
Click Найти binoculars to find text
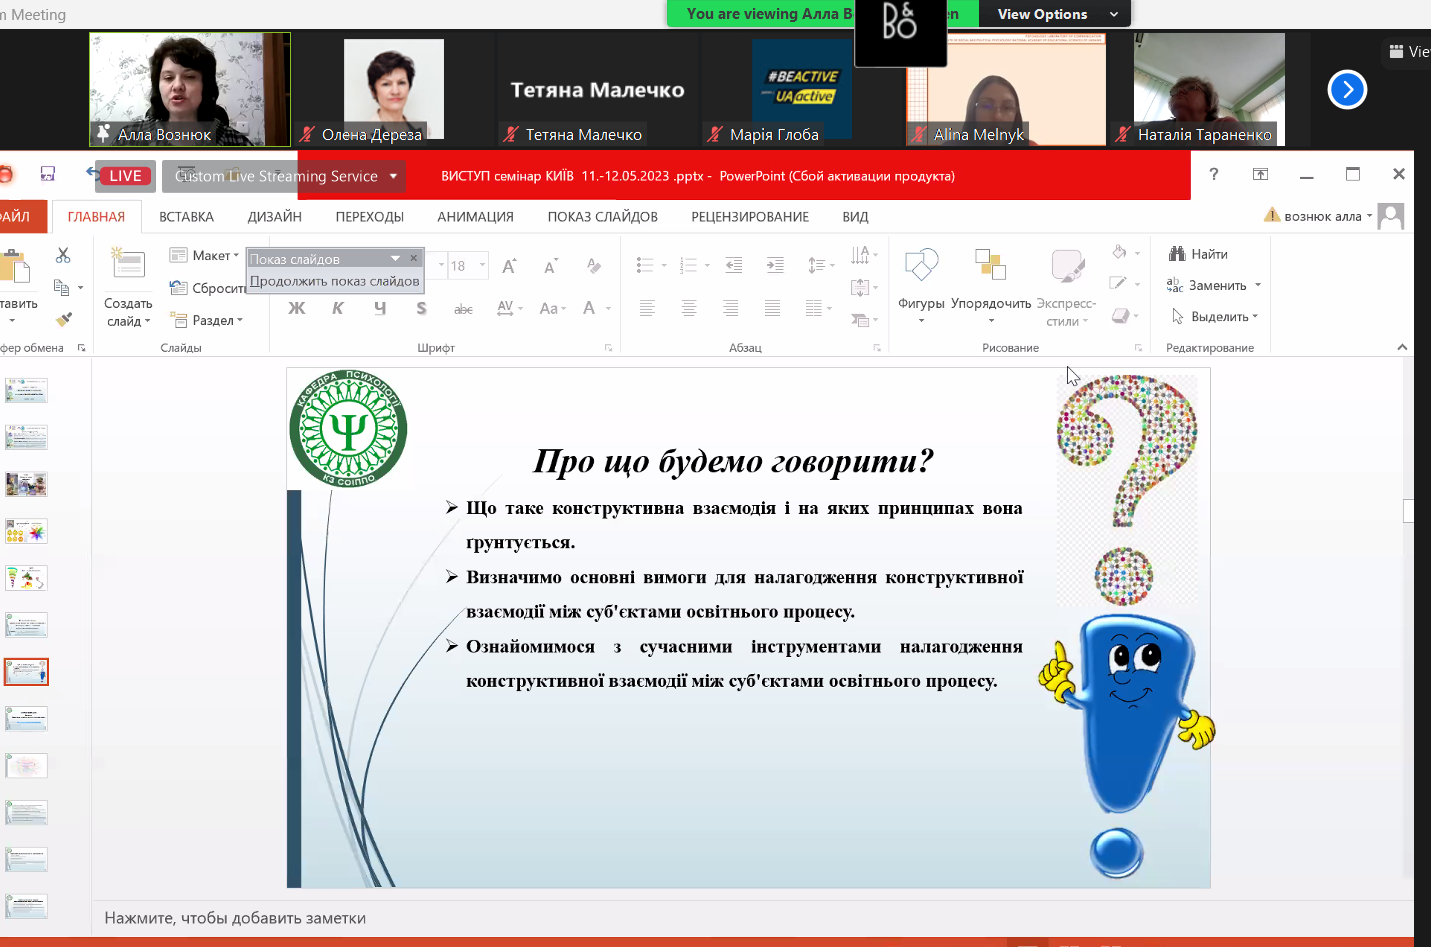1198,255
